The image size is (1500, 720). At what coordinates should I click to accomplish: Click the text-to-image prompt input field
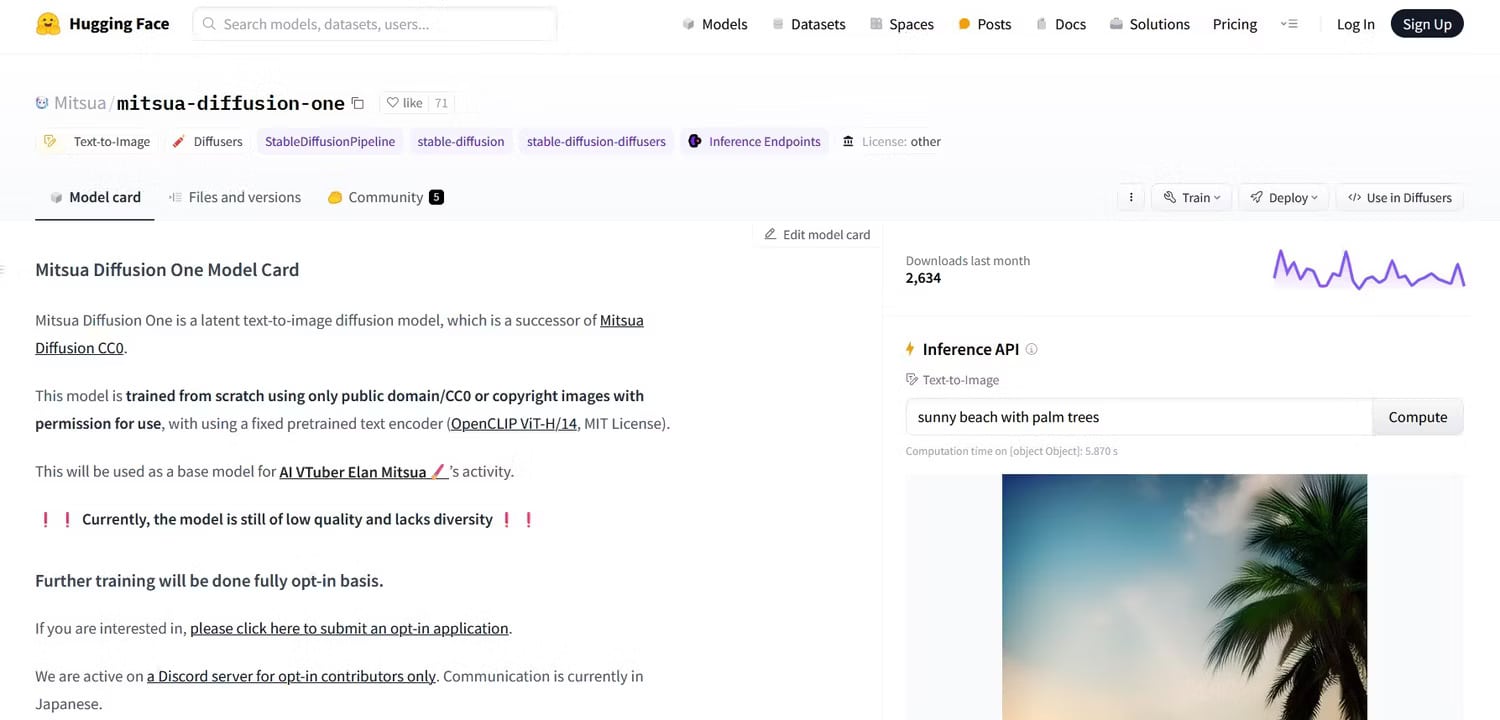pyautogui.click(x=1139, y=417)
